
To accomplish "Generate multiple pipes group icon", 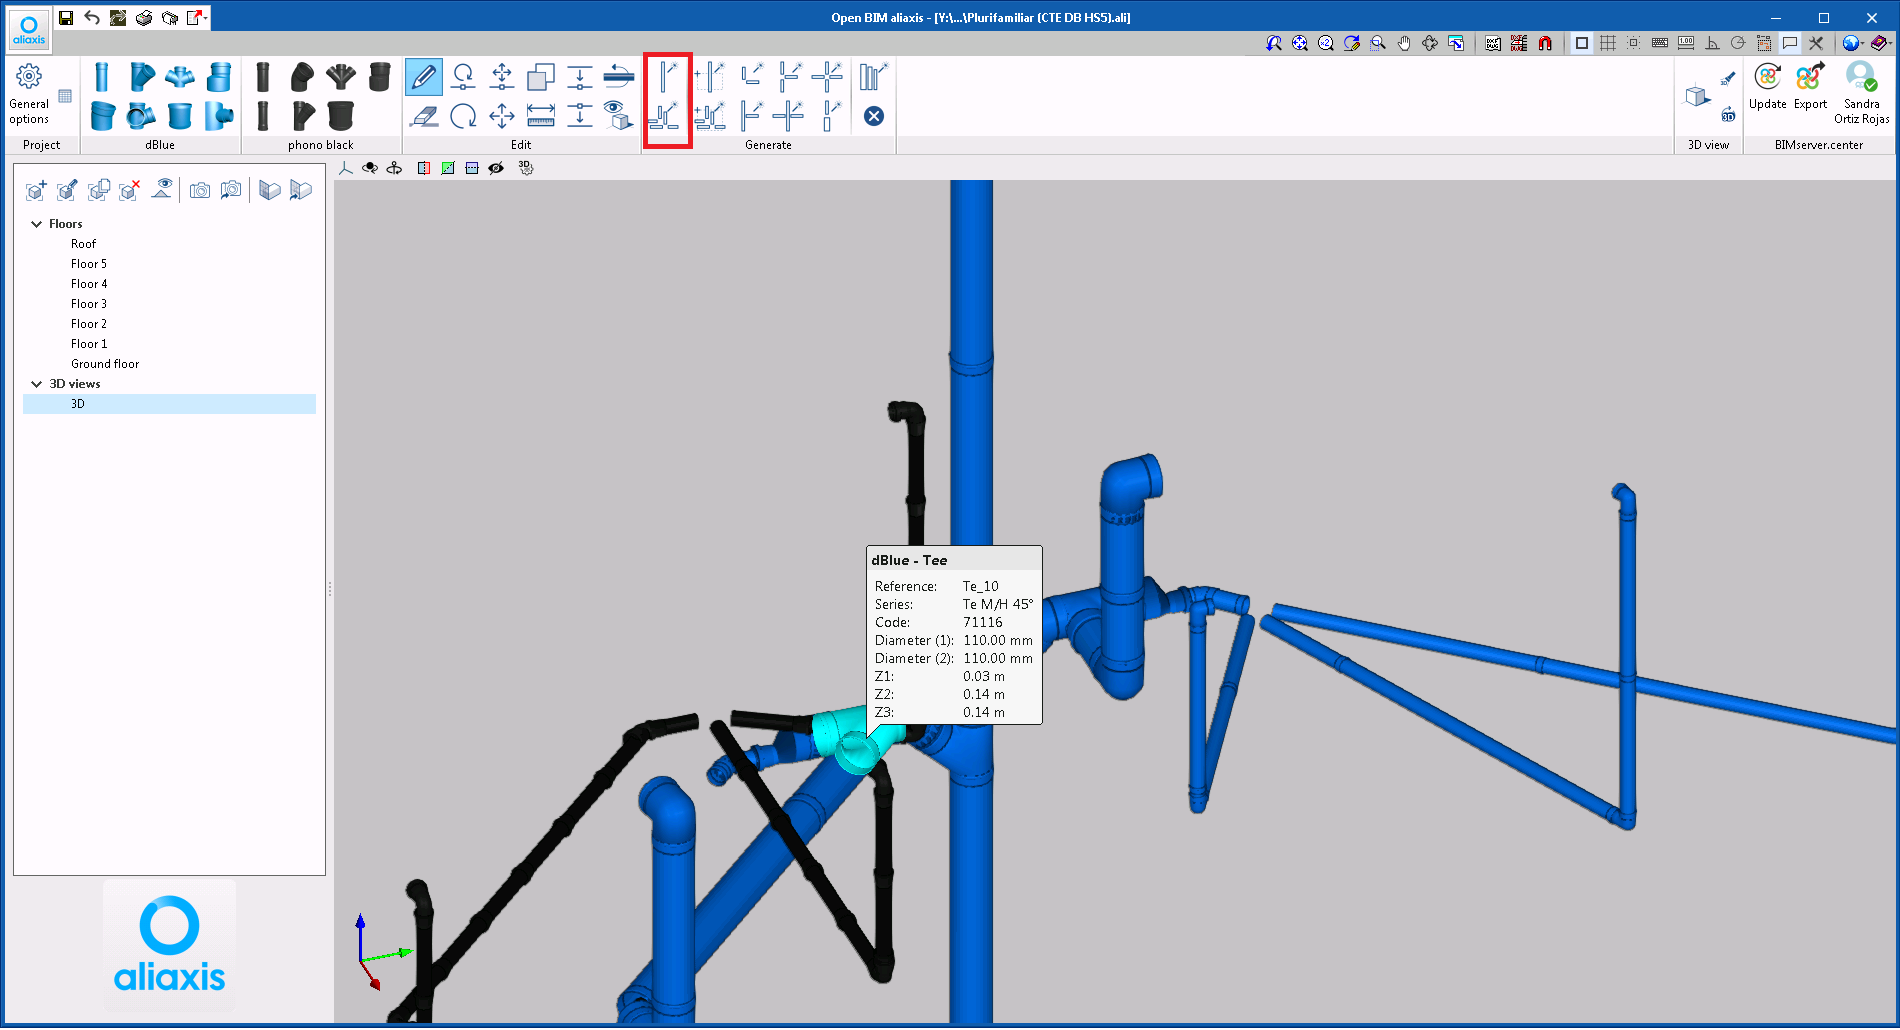I will click(x=873, y=77).
